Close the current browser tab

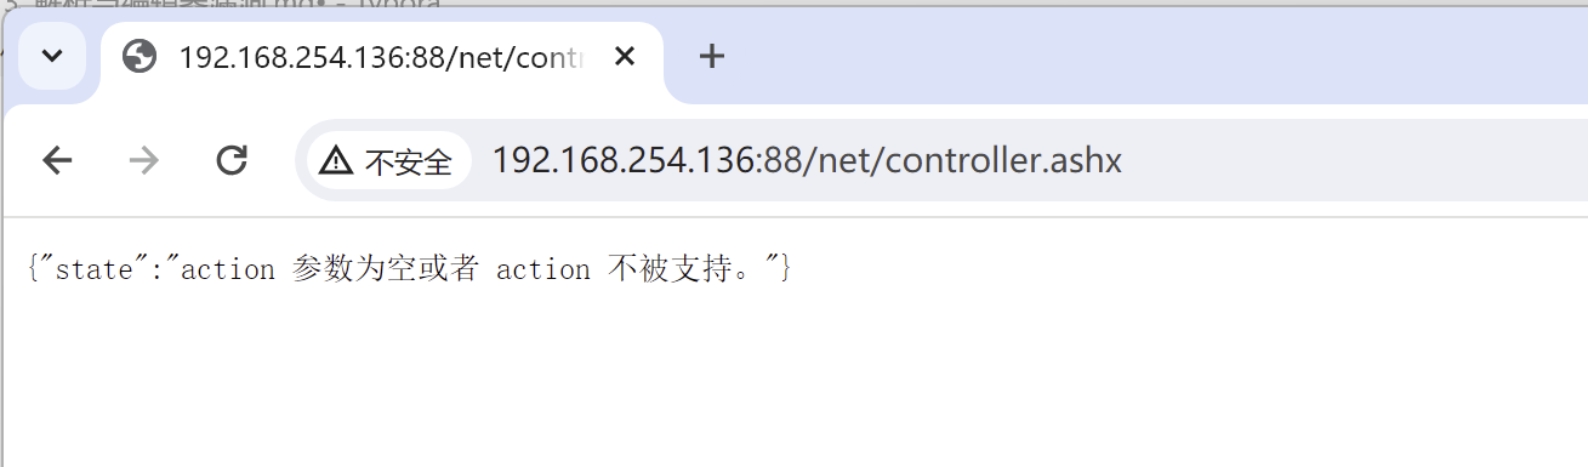pyautogui.click(x=625, y=56)
